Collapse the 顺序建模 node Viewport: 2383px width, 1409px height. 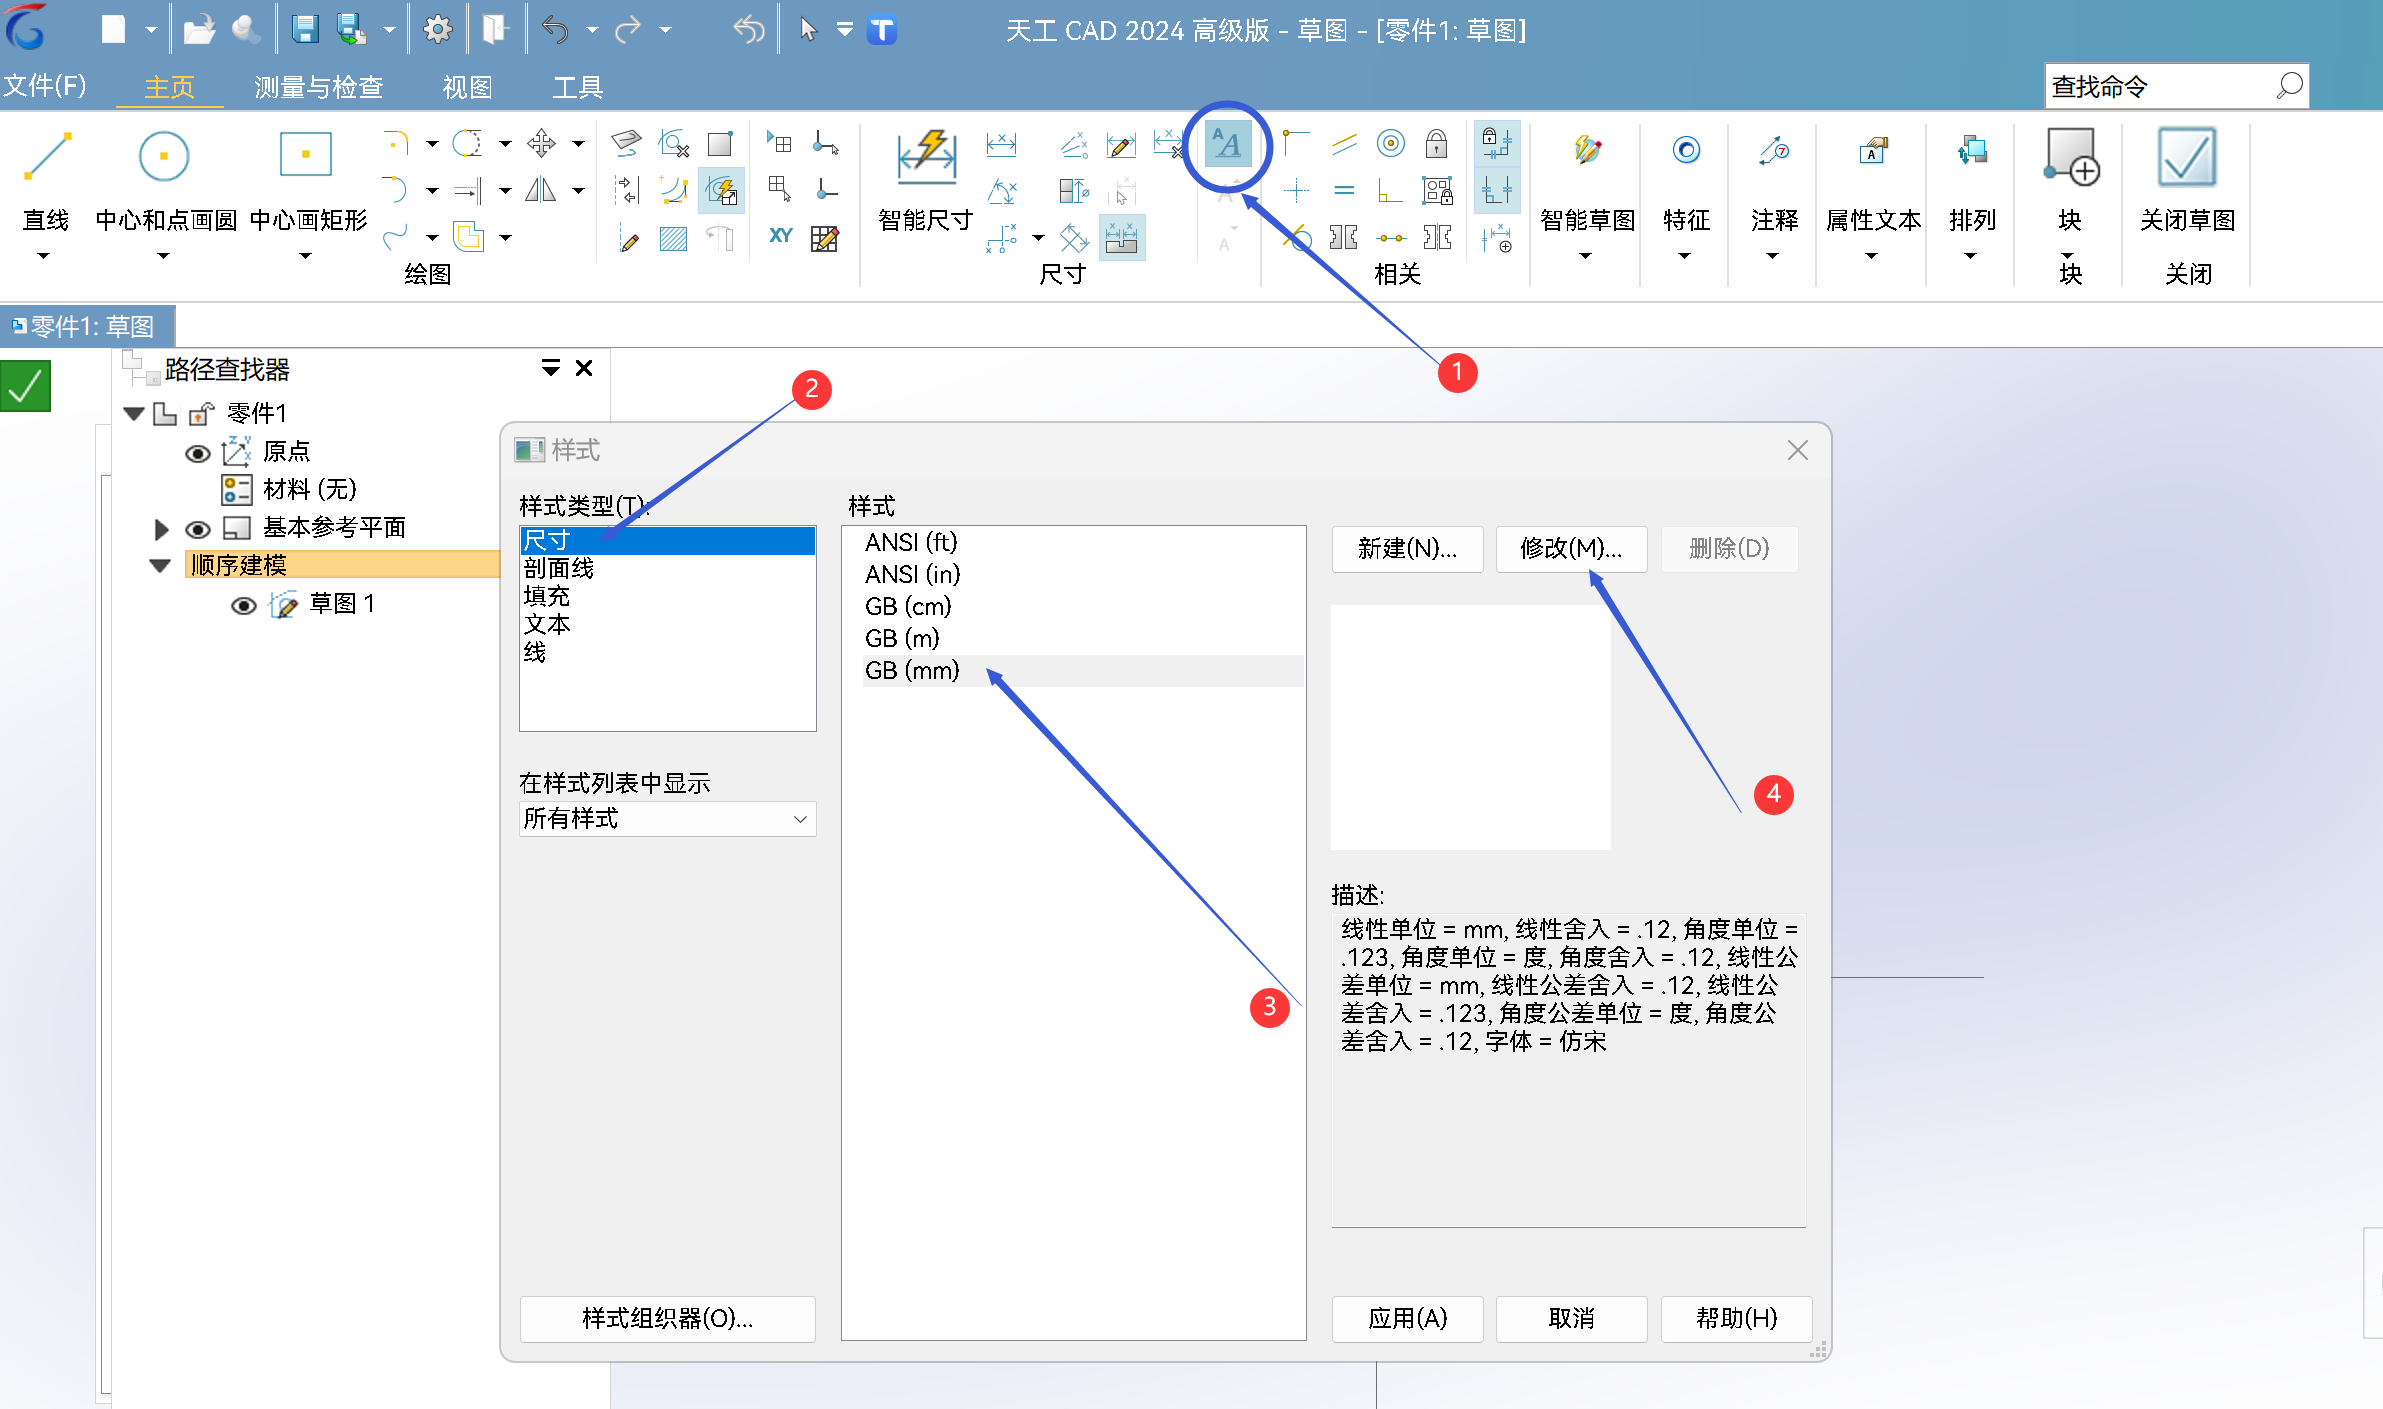point(160,566)
